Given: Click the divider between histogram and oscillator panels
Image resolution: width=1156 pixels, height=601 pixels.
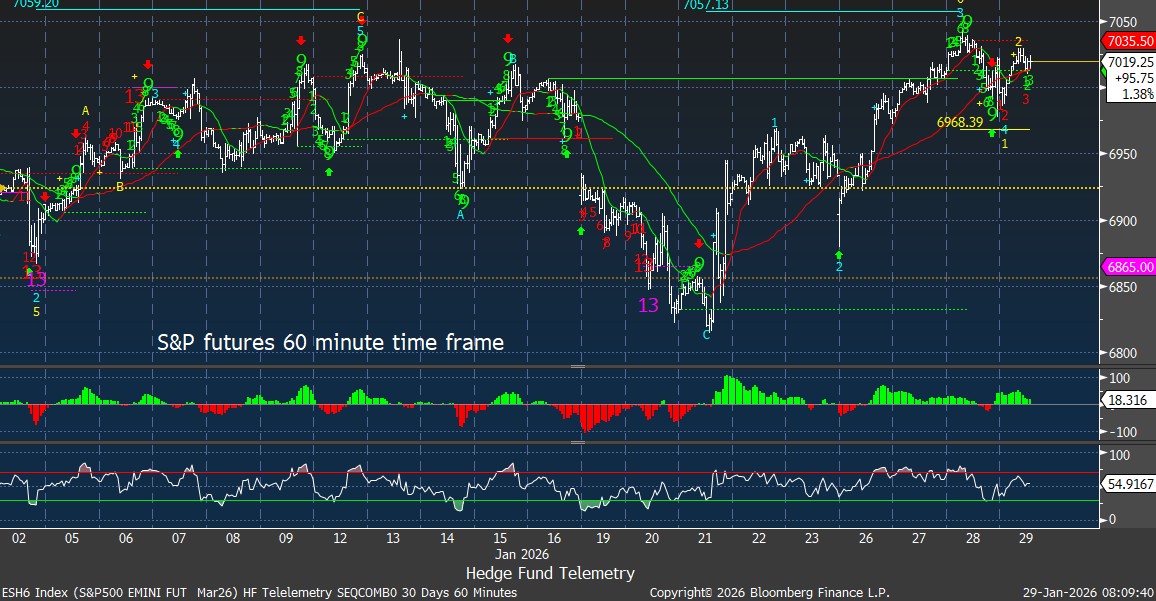Looking at the screenshot, I should point(577,441).
